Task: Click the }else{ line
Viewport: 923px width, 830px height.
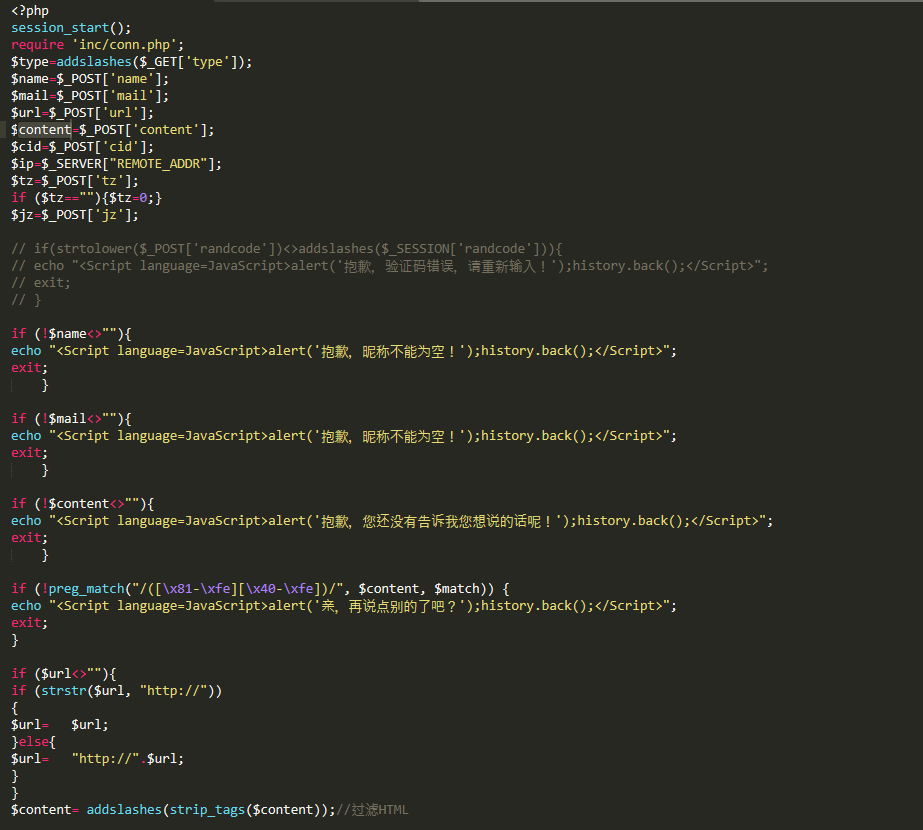Action: pos(33,742)
